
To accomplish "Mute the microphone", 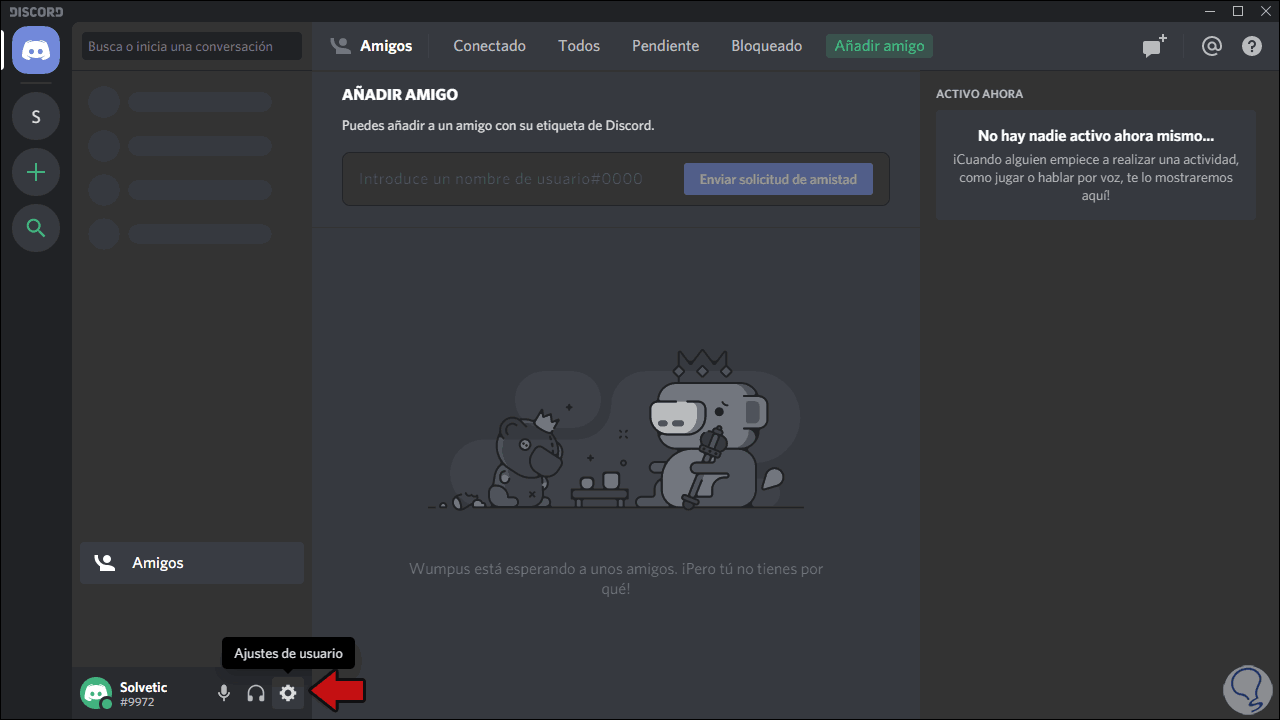I will 224,693.
